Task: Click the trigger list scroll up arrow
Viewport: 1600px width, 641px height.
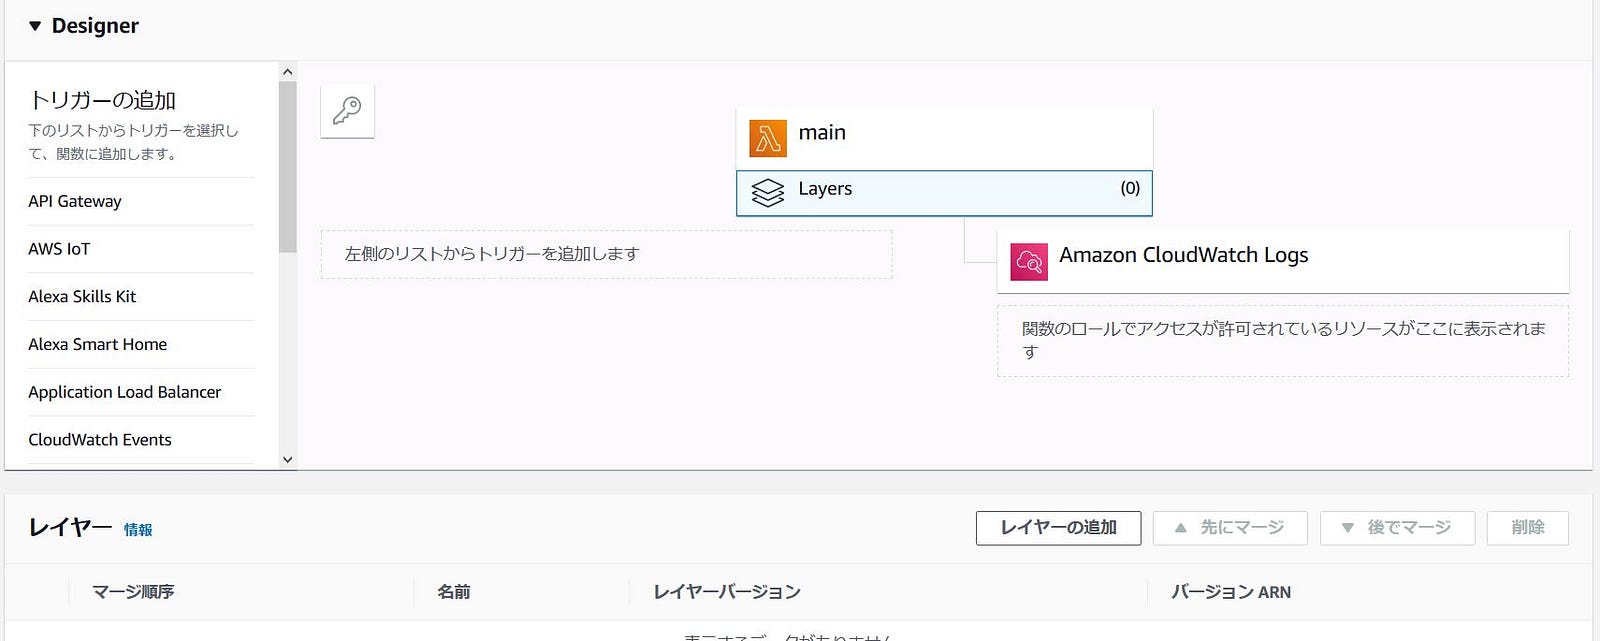Action: tap(288, 72)
